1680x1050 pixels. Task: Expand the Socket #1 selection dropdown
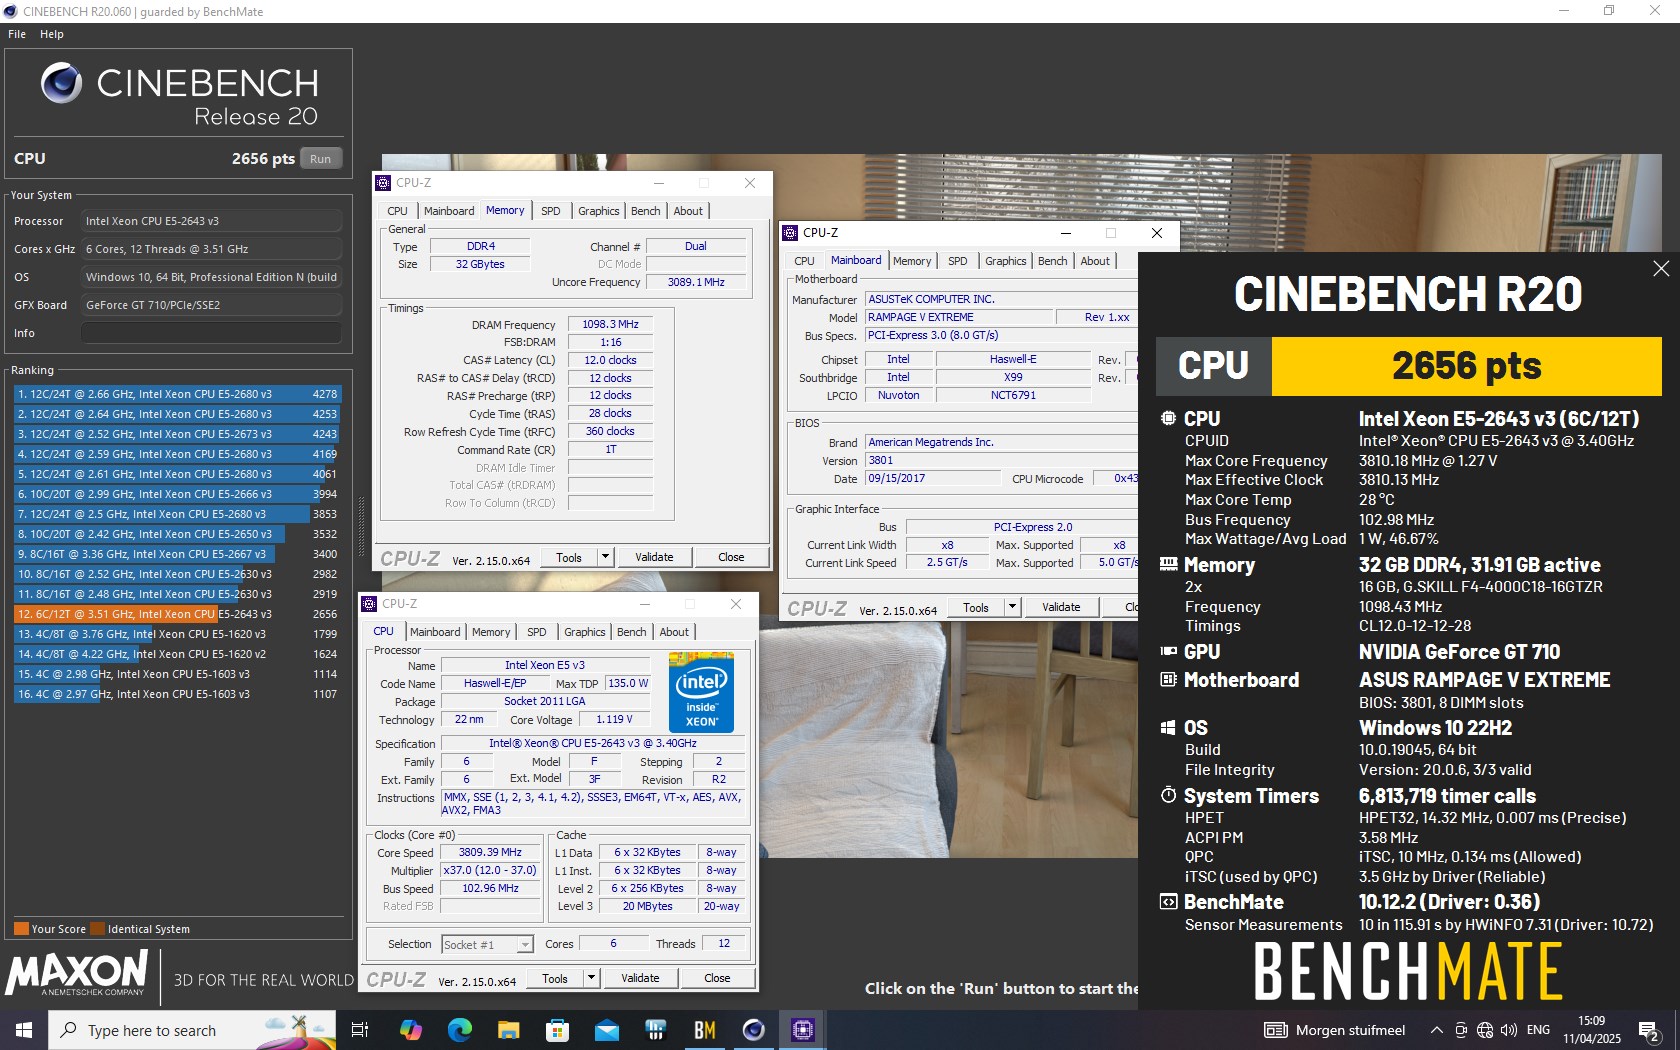point(525,945)
